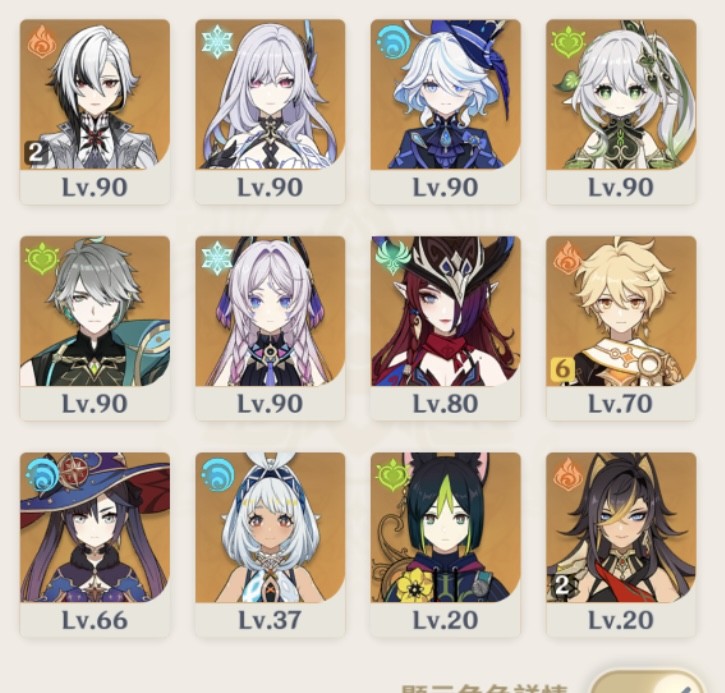Click the Lv.70 level label under Traveler
The height and width of the screenshot is (693, 725).
click(x=621, y=404)
